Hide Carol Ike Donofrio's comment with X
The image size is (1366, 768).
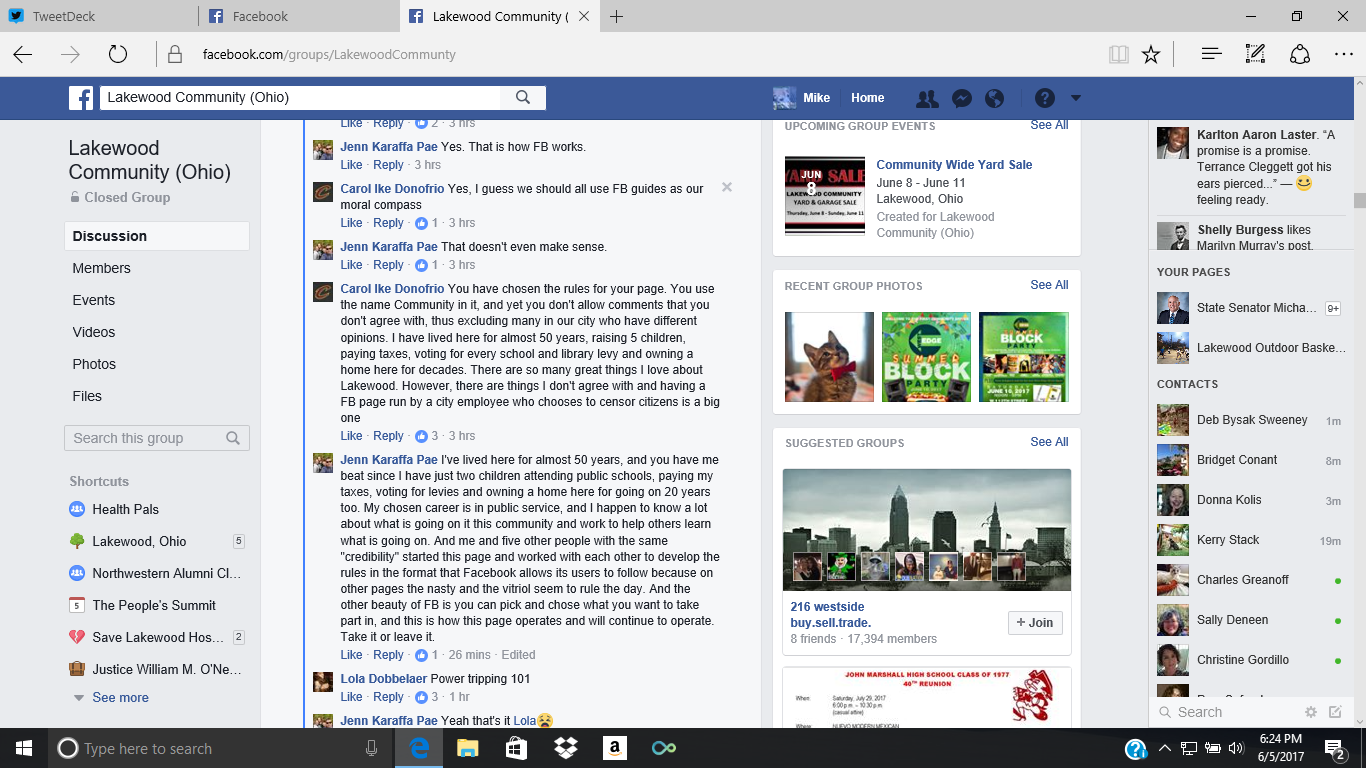[727, 187]
